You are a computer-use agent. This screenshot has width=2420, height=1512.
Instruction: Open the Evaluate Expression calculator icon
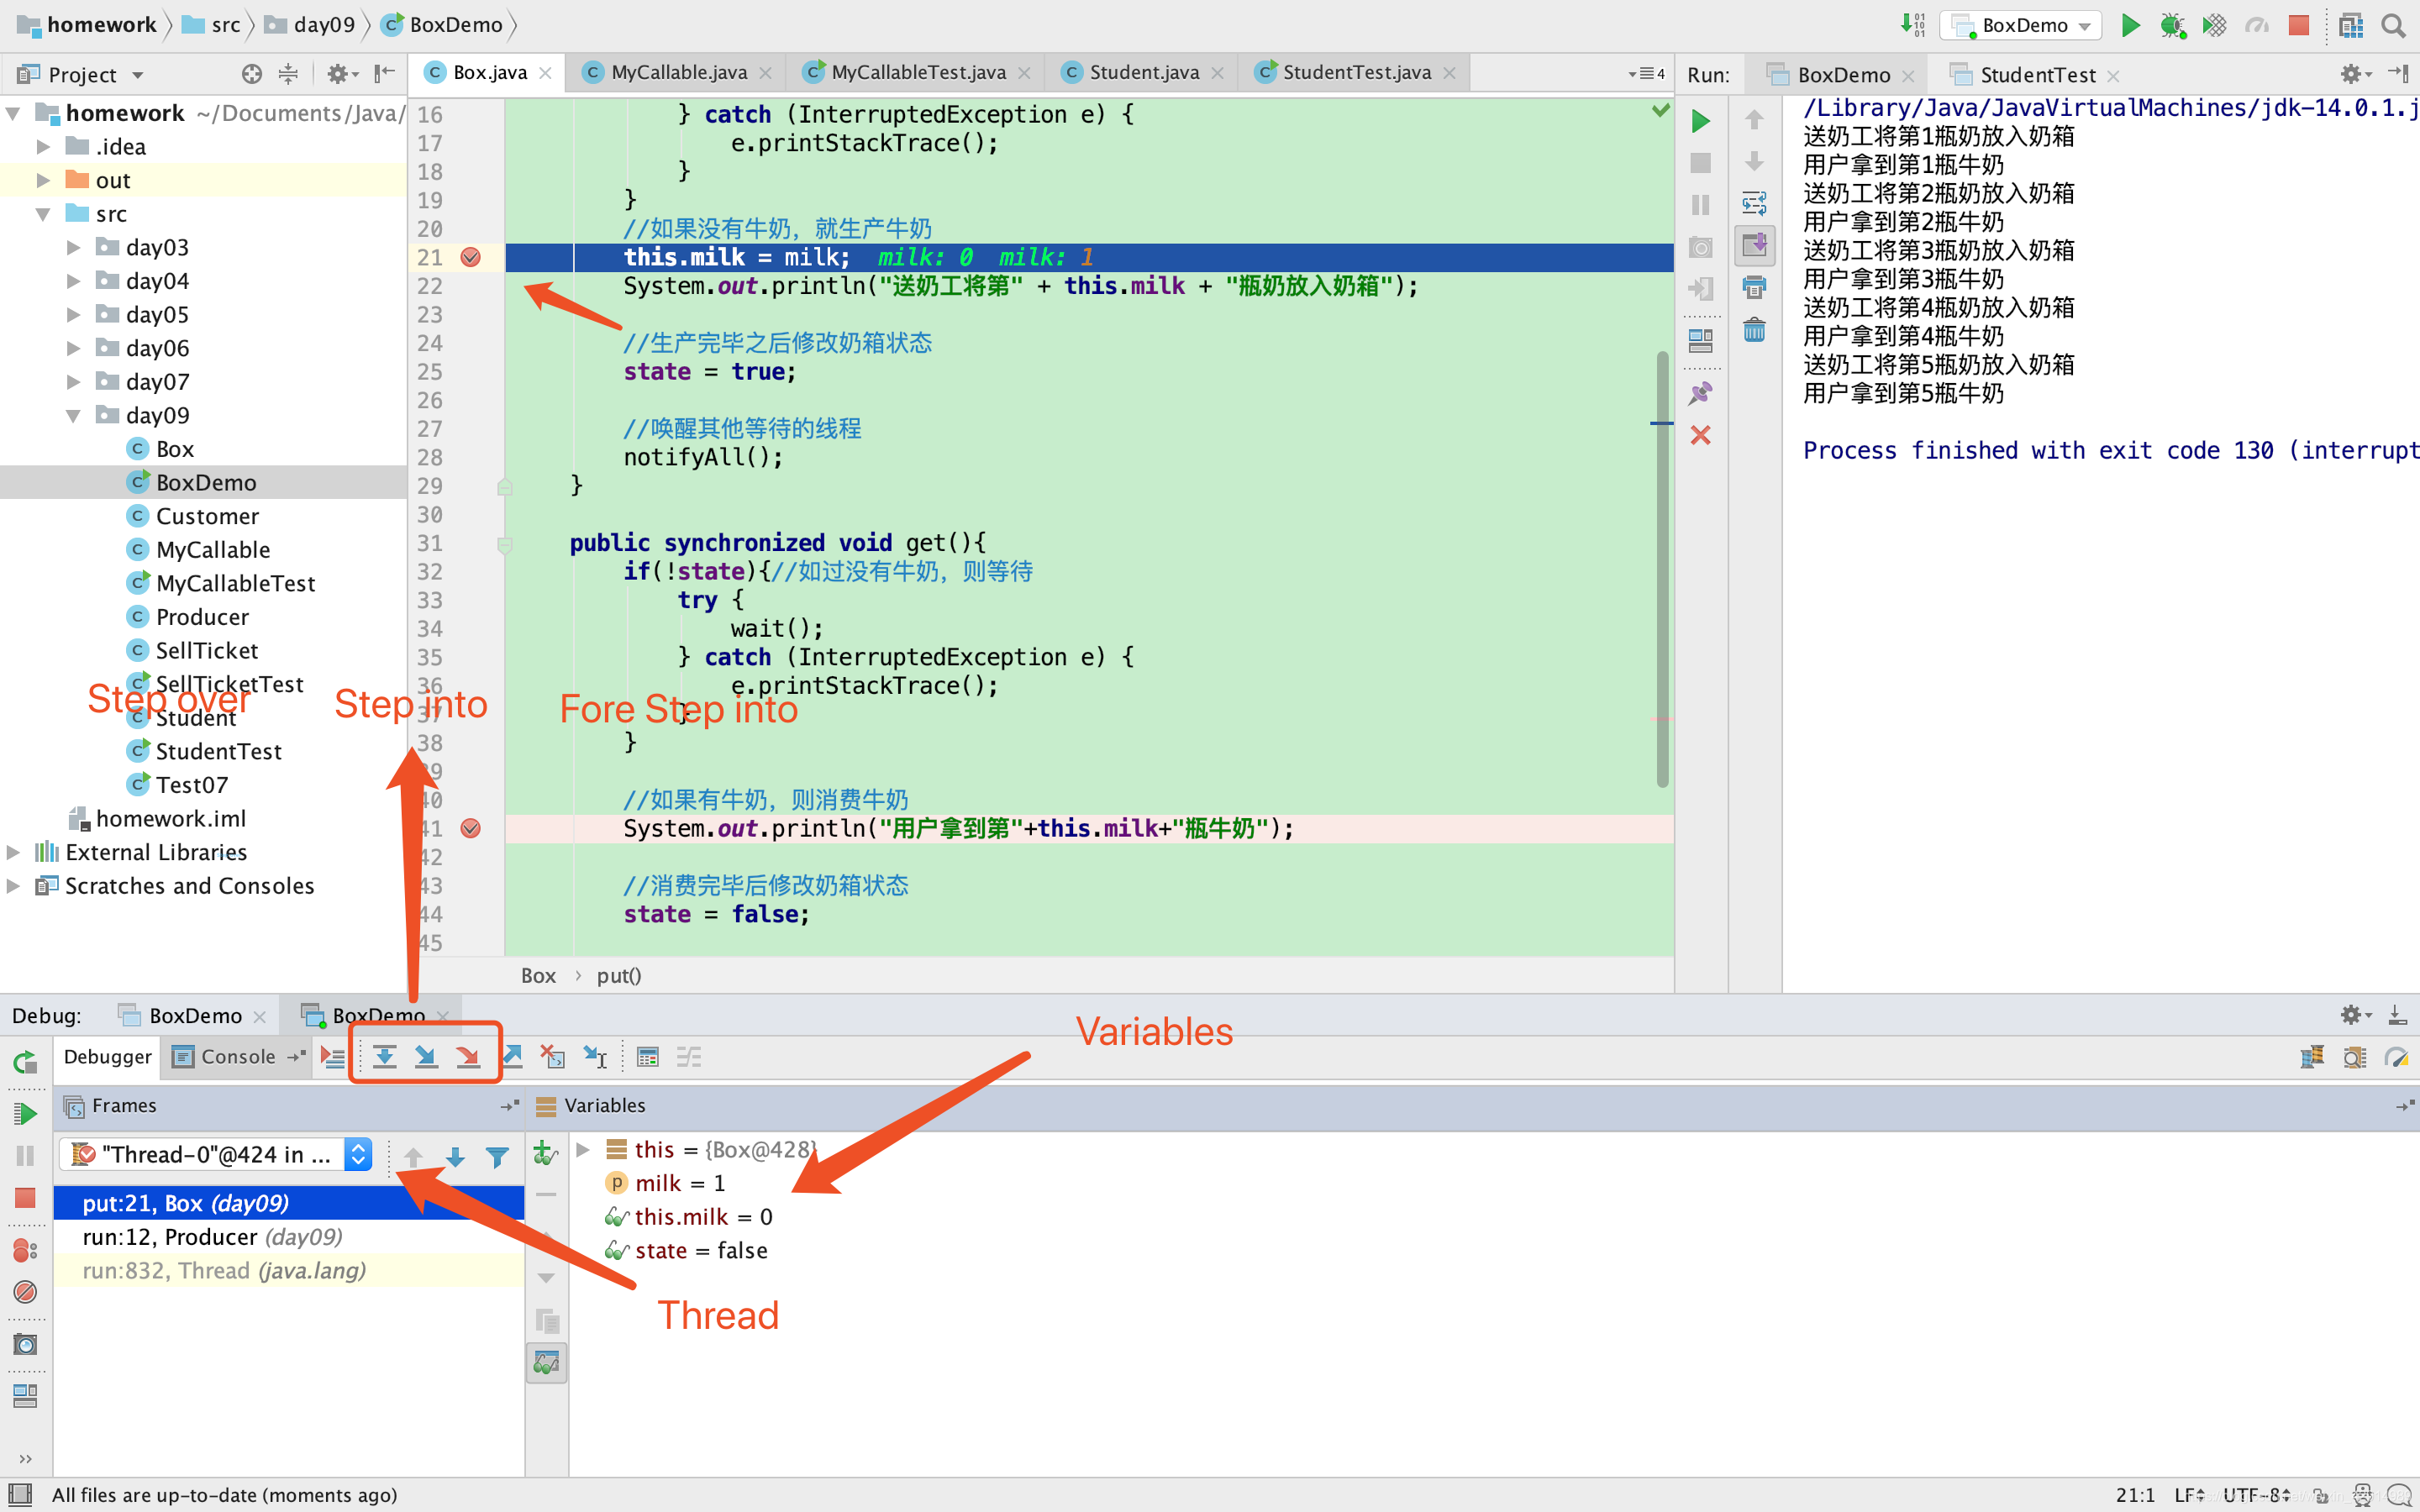coord(648,1056)
